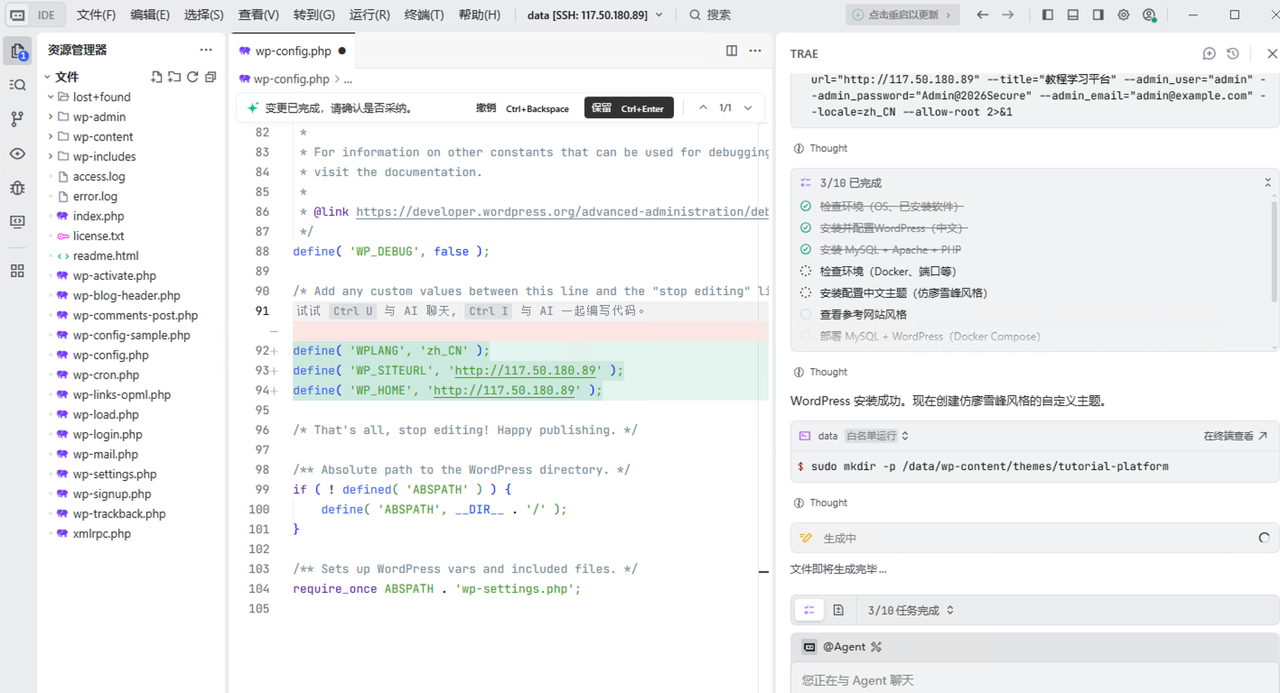This screenshot has height=693, width=1280.
Task: Go to previous change with up arrow
Action: click(703, 108)
